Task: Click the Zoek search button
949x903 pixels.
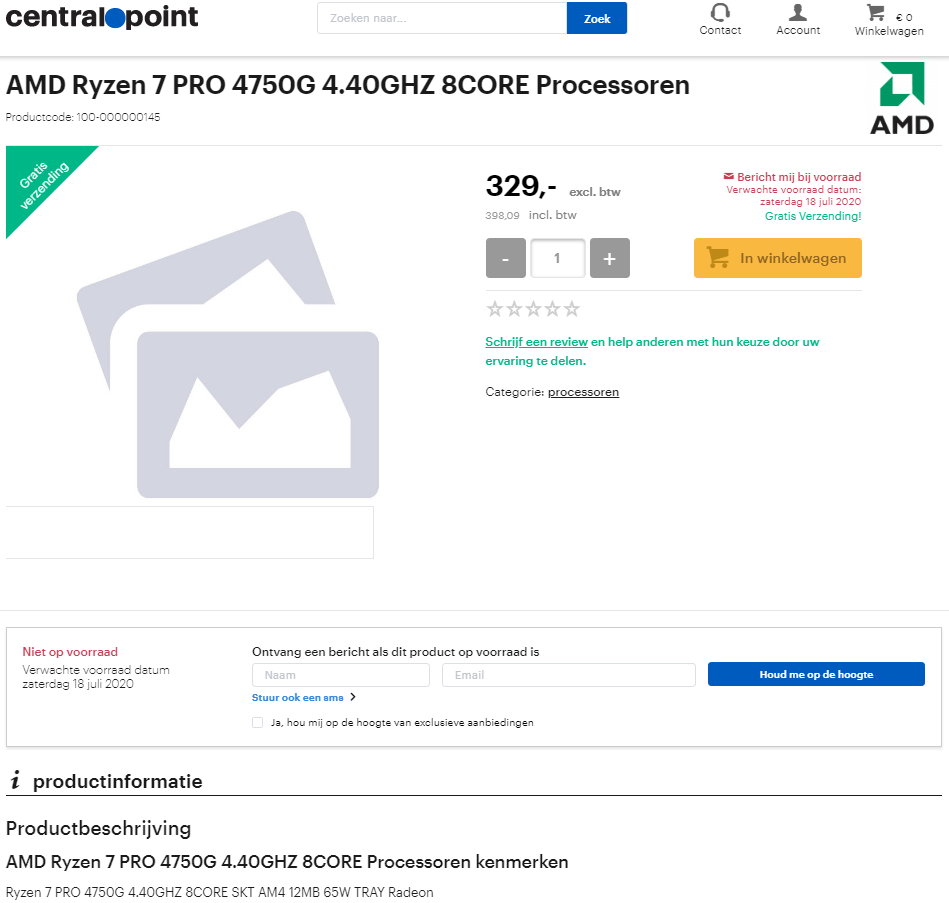Action: click(x=597, y=18)
